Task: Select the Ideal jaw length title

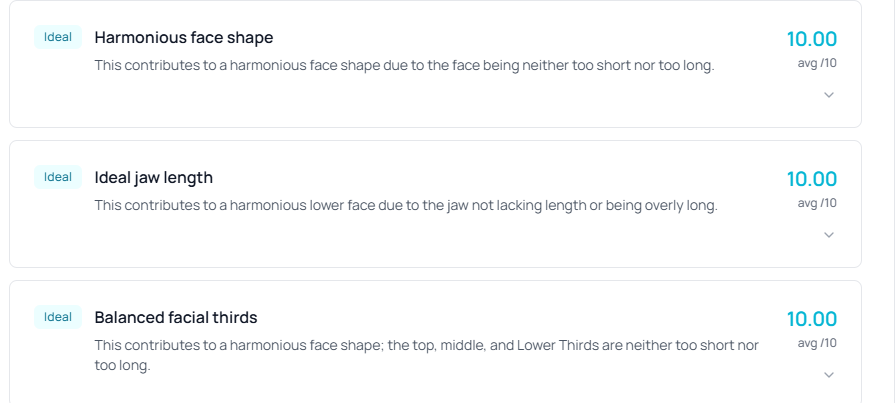Action: point(153,177)
